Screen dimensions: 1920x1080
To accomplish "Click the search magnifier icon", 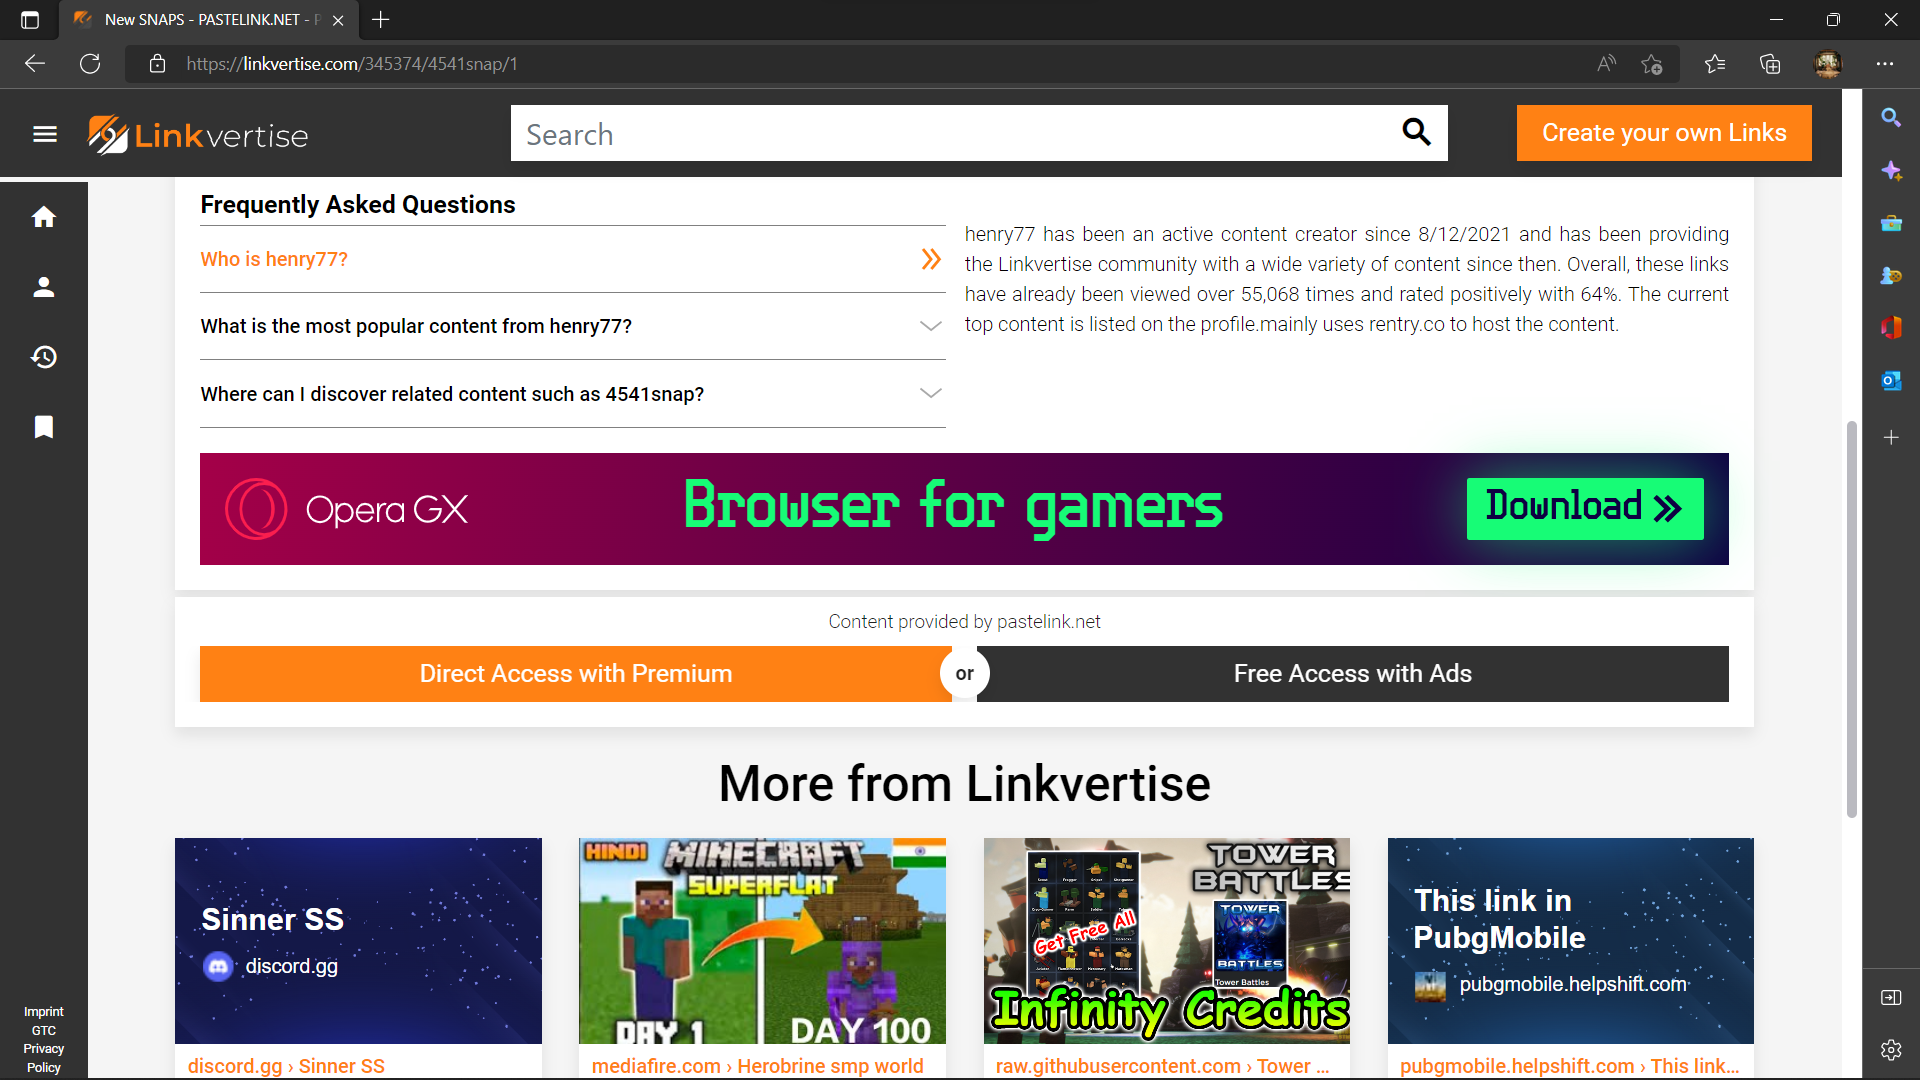I will click(1418, 132).
